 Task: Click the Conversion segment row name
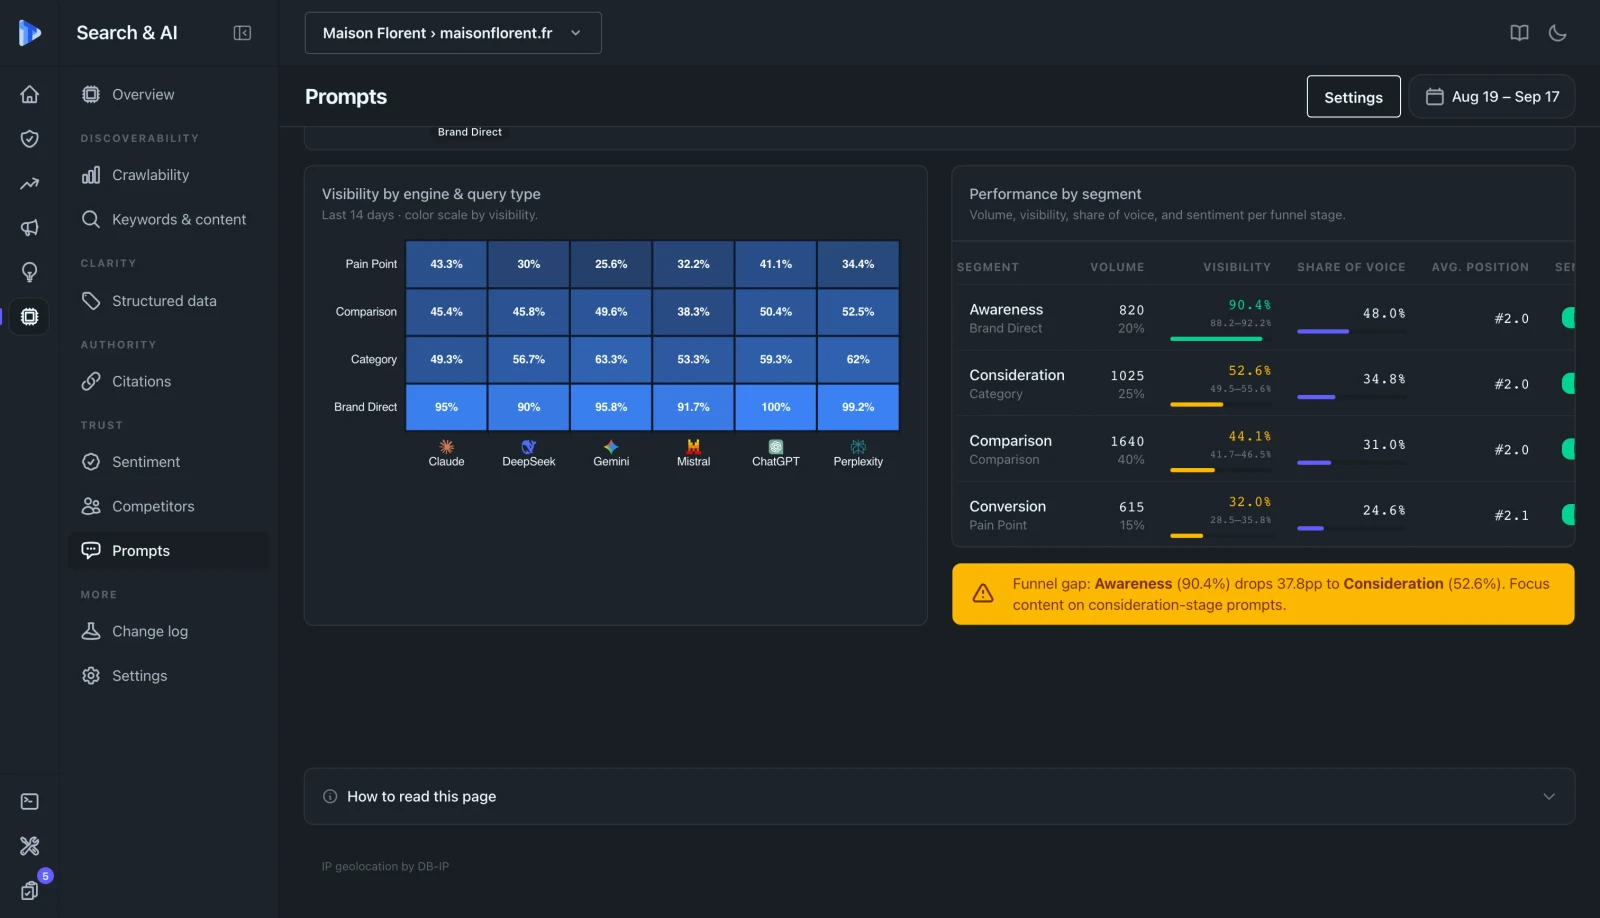pos(1007,507)
